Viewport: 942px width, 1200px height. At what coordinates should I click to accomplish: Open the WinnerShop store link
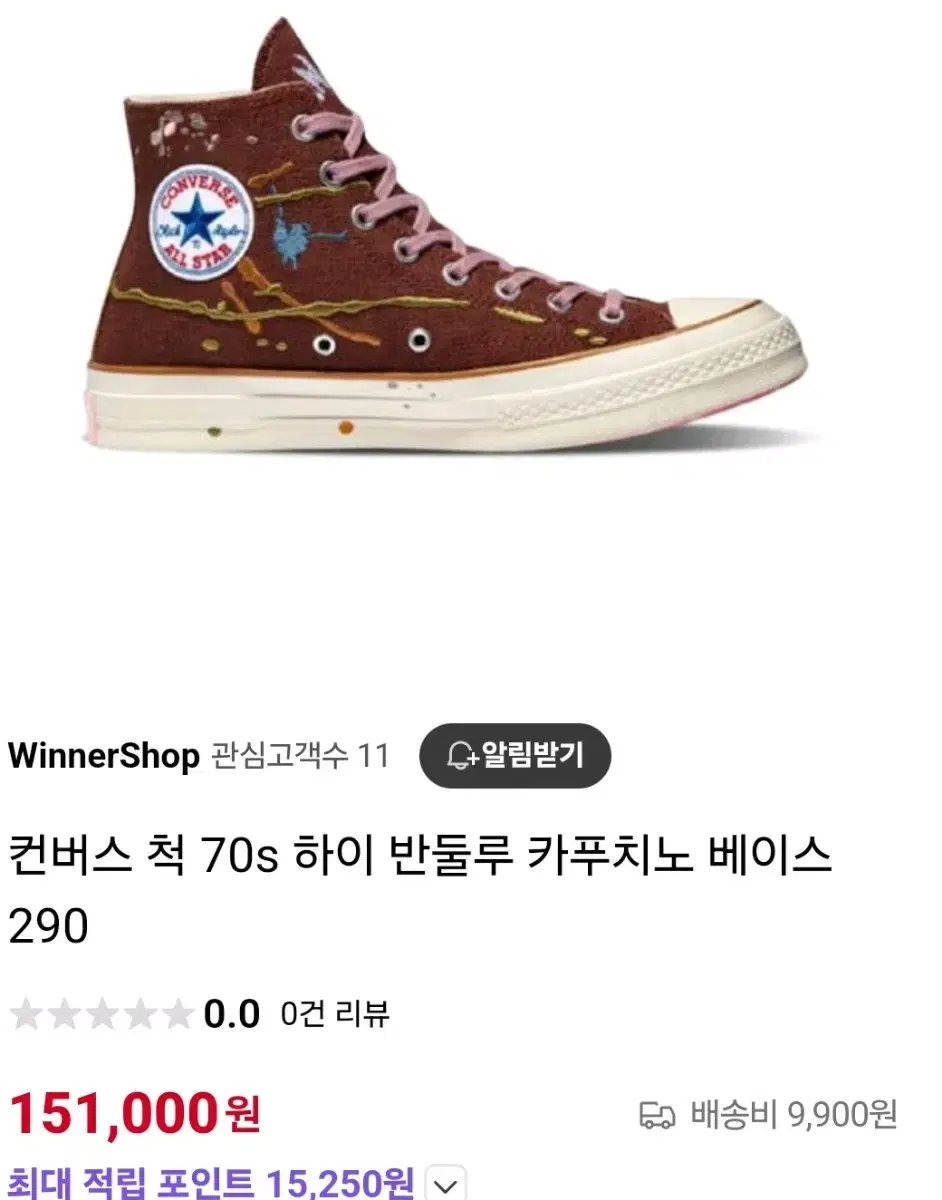[104, 756]
